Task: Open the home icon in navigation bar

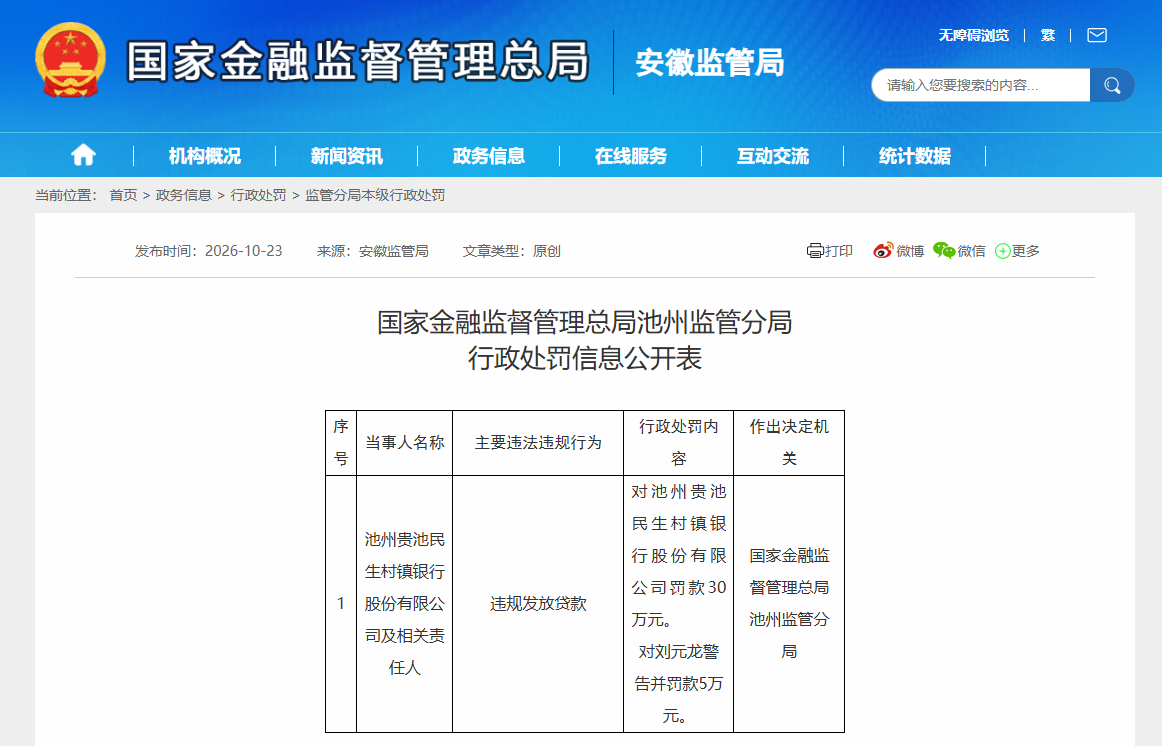Action: (83, 155)
